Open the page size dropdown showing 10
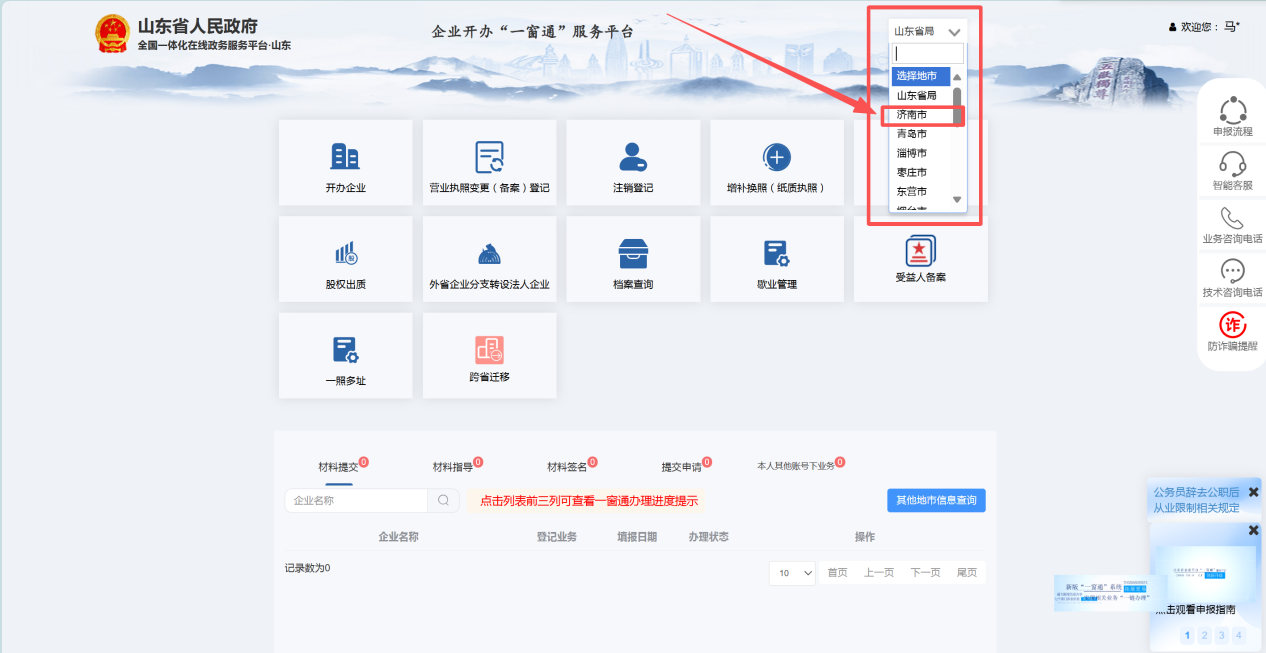Screen dimensions: 1266x653 pyautogui.click(x=792, y=573)
